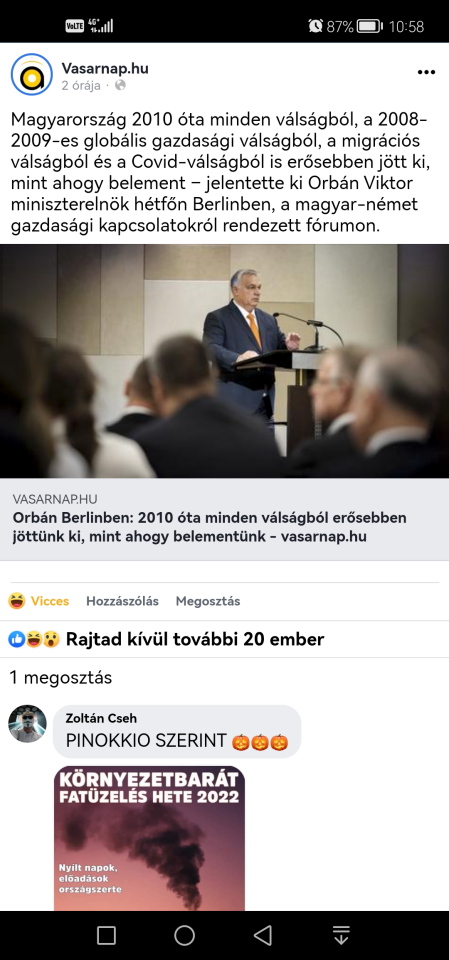Screen dimensions: 449x960
Task: Tap the navigation bar hide arrow icon
Action: pos(341,935)
